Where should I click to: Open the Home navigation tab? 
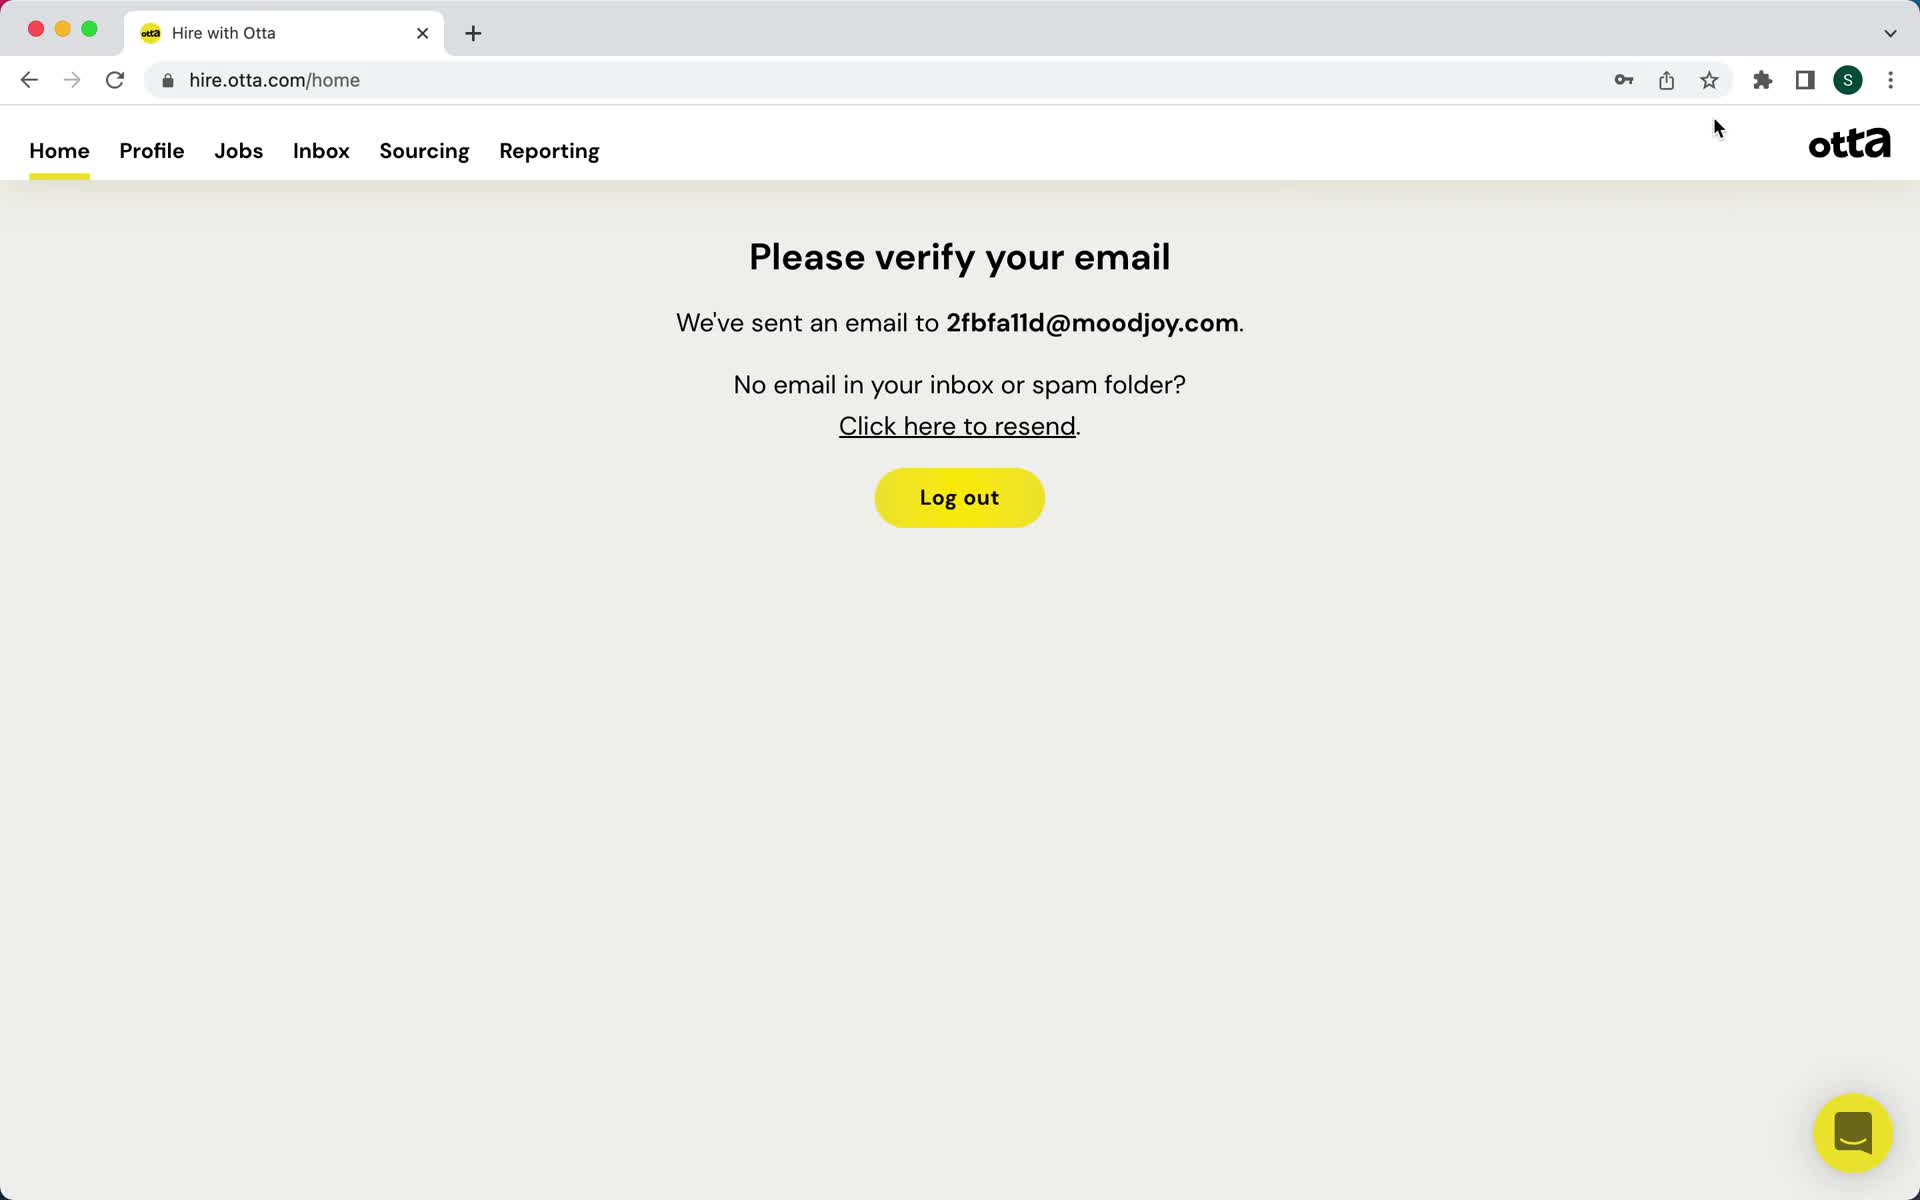(58, 151)
